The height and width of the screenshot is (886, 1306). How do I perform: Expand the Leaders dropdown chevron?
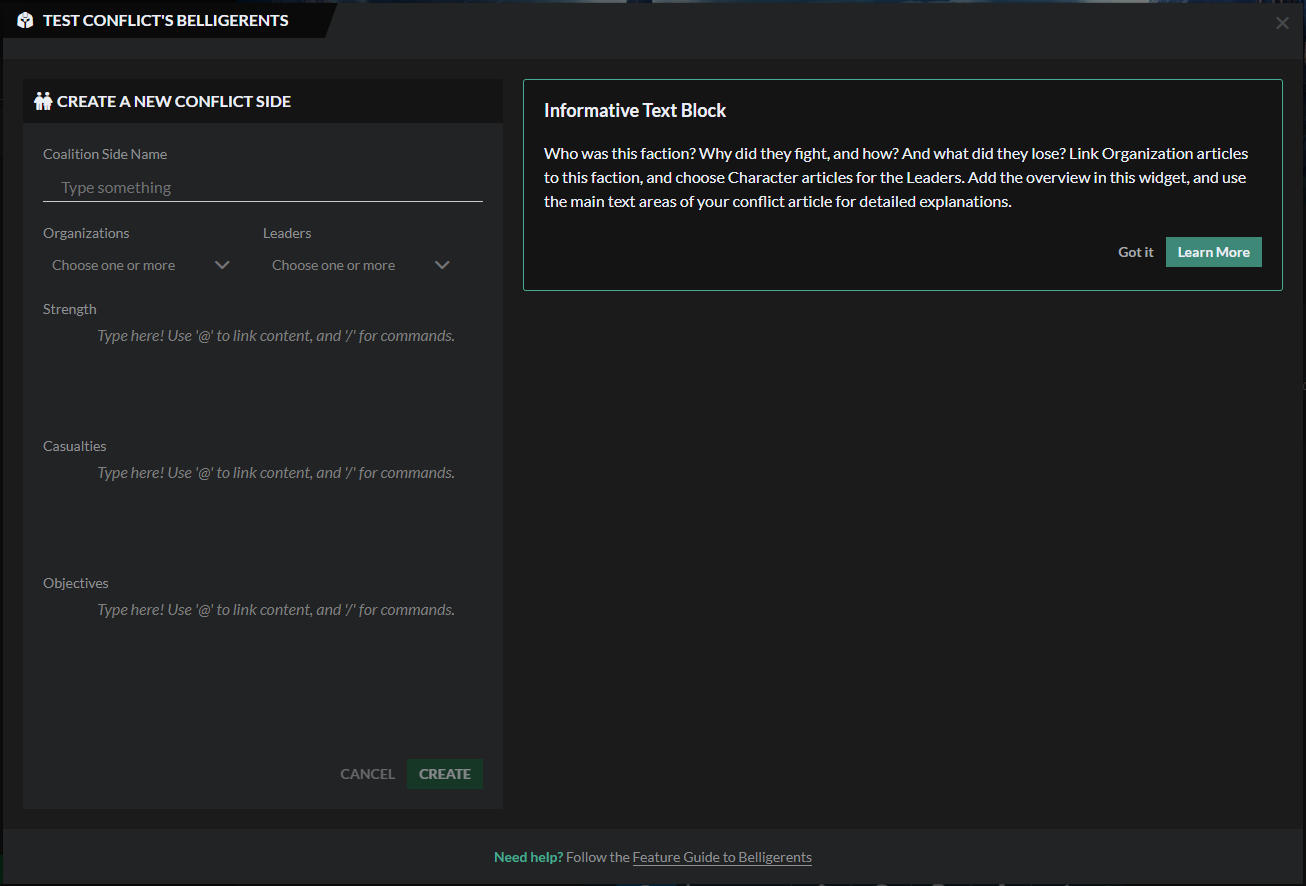pyautogui.click(x=442, y=265)
